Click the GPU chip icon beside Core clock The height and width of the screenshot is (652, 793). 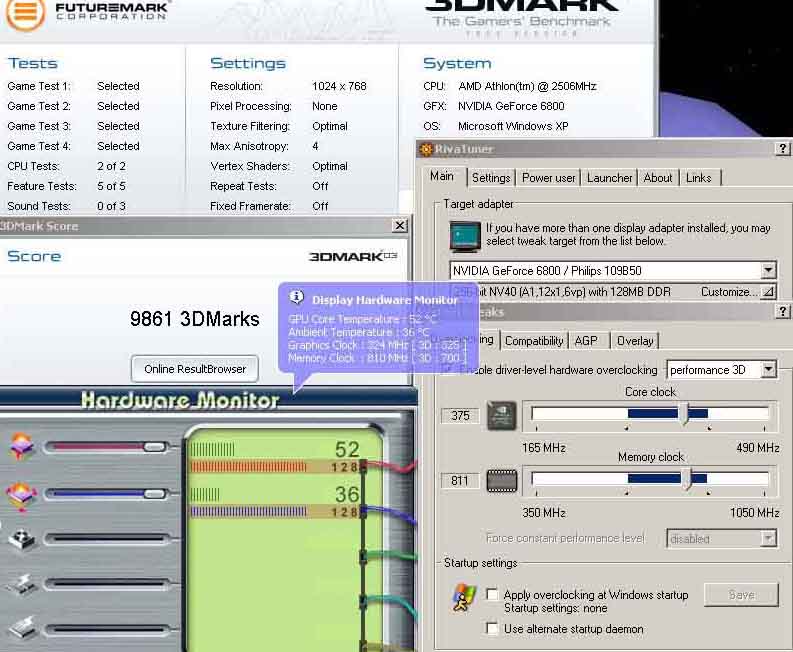501,415
